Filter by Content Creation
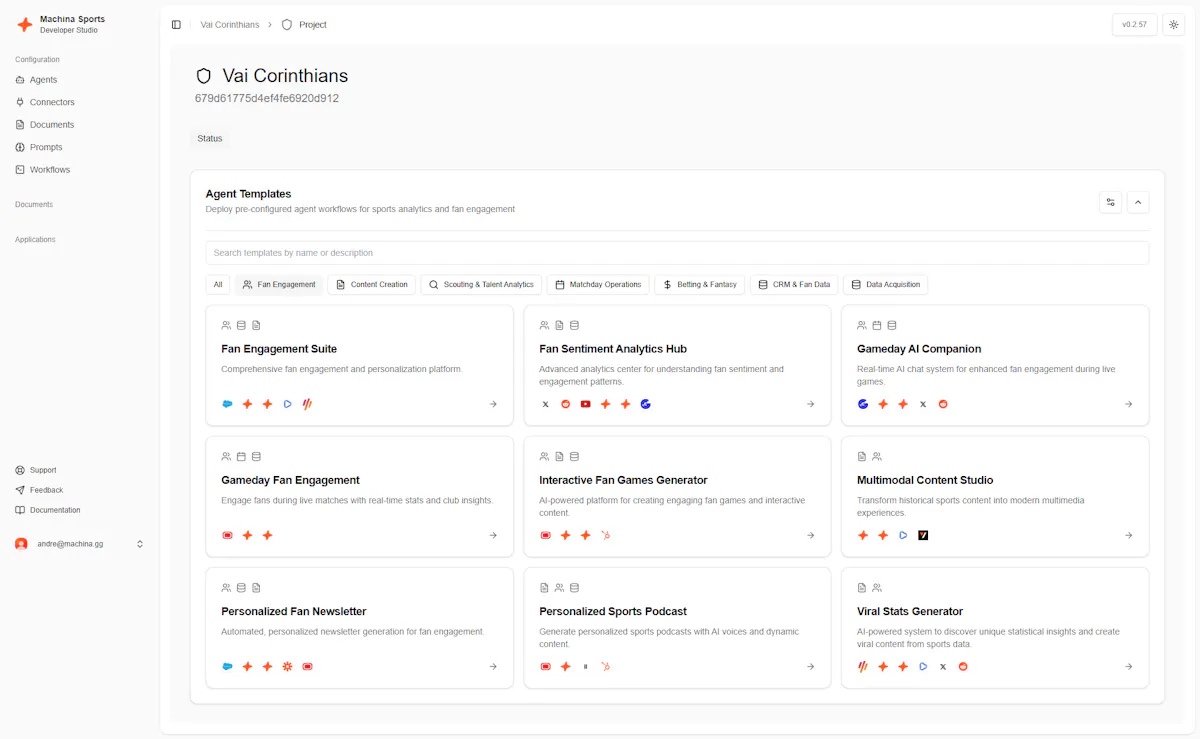Image resolution: width=1200 pixels, height=739 pixels. click(371, 285)
